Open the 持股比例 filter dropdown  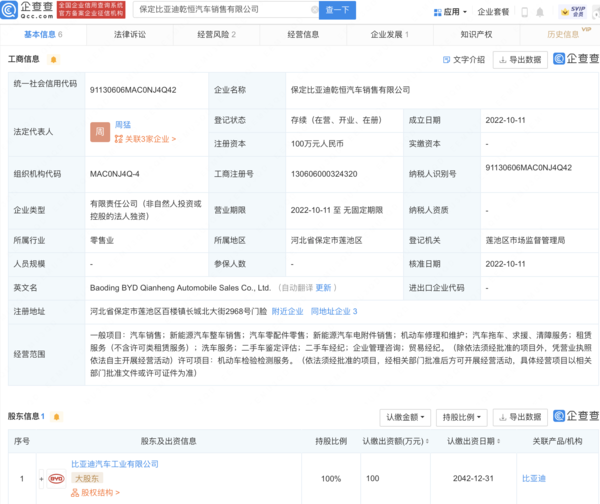(461, 417)
